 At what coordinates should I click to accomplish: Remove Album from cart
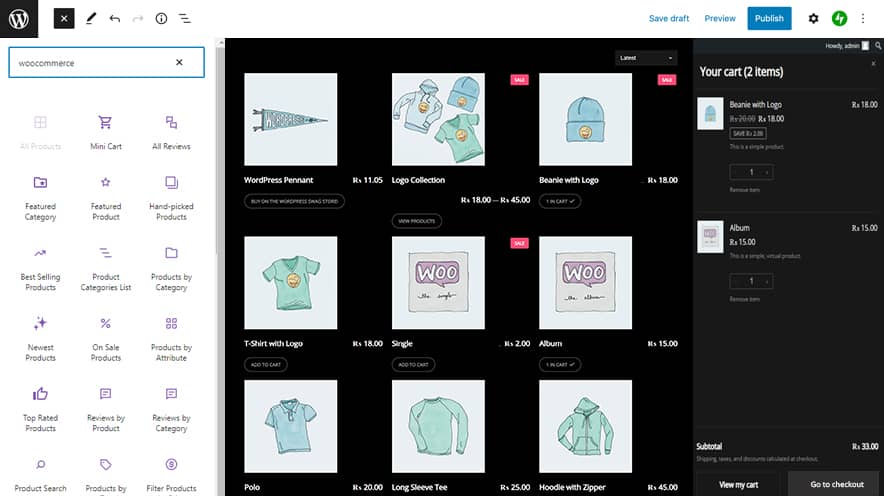[744, 299]
